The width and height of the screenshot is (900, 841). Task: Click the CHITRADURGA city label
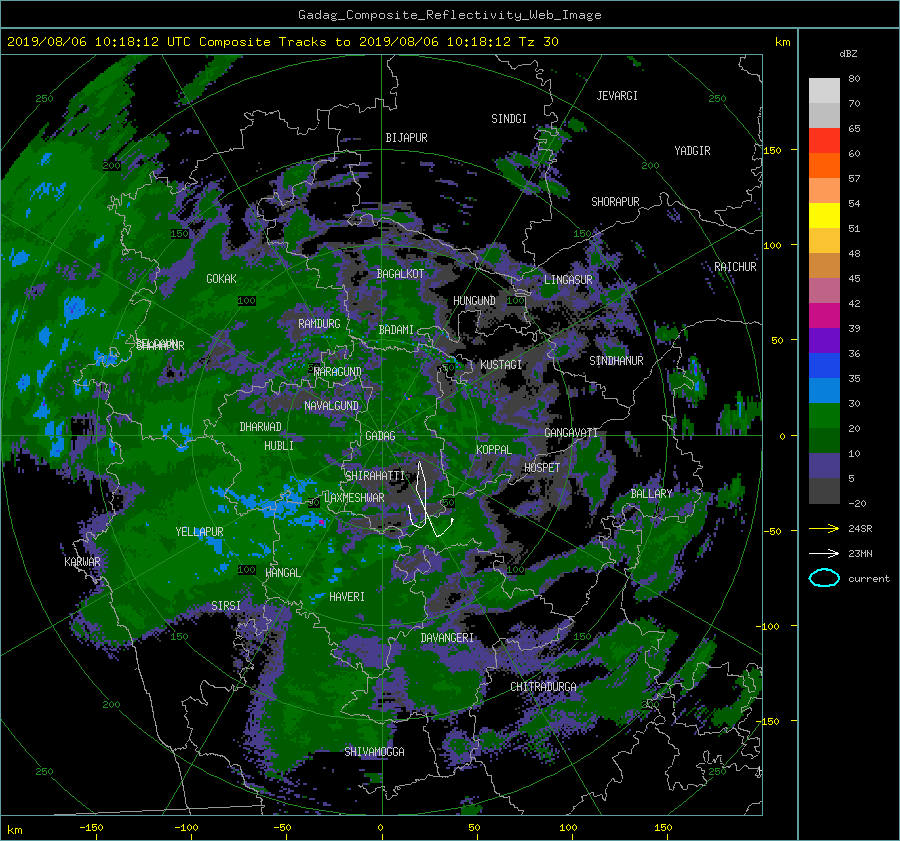click(x=544, y=687)
